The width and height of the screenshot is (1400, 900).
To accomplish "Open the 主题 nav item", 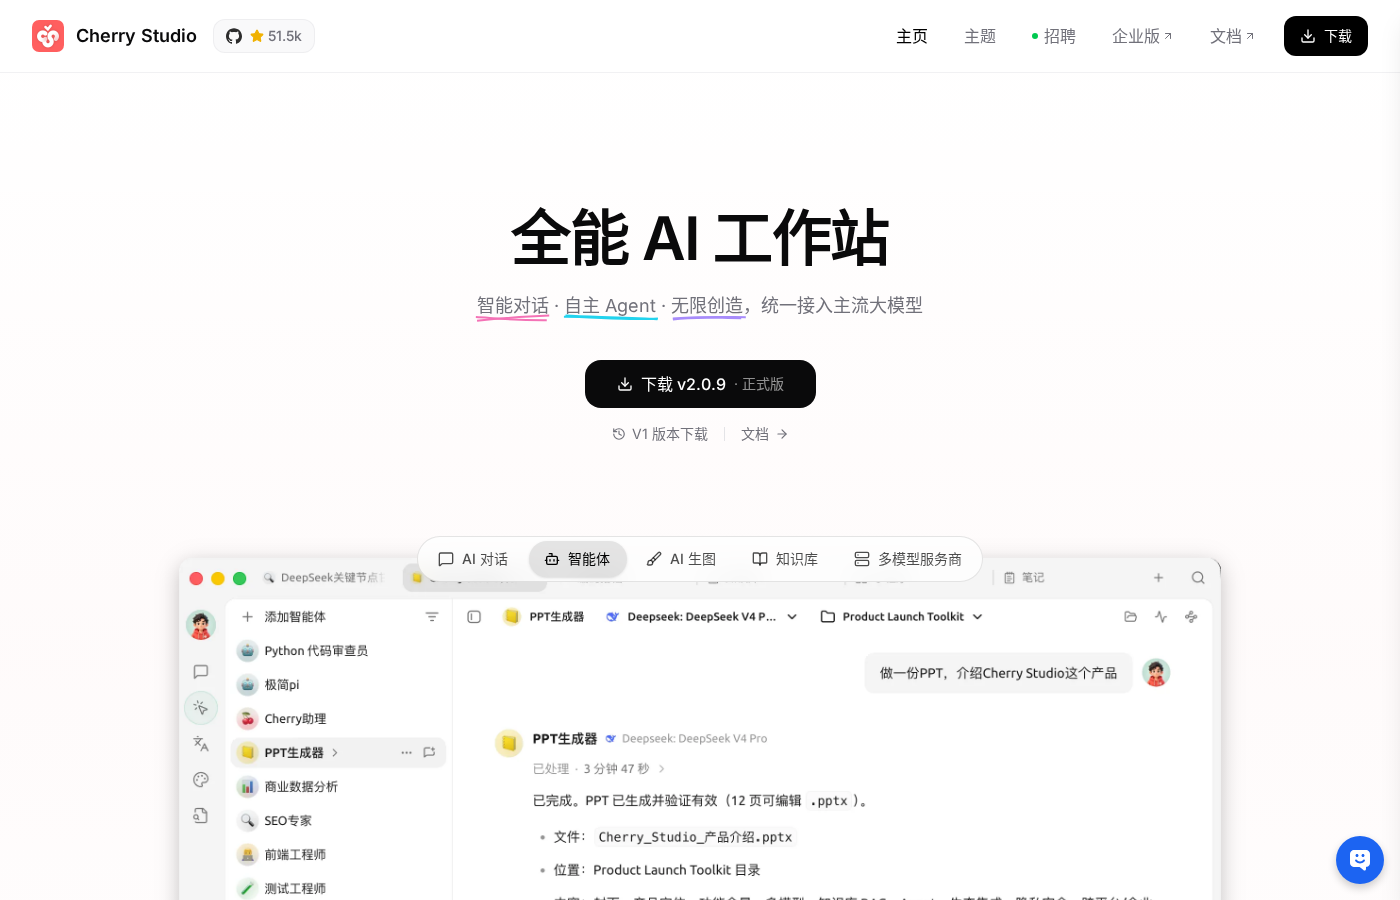I will [x=980, y=36].
